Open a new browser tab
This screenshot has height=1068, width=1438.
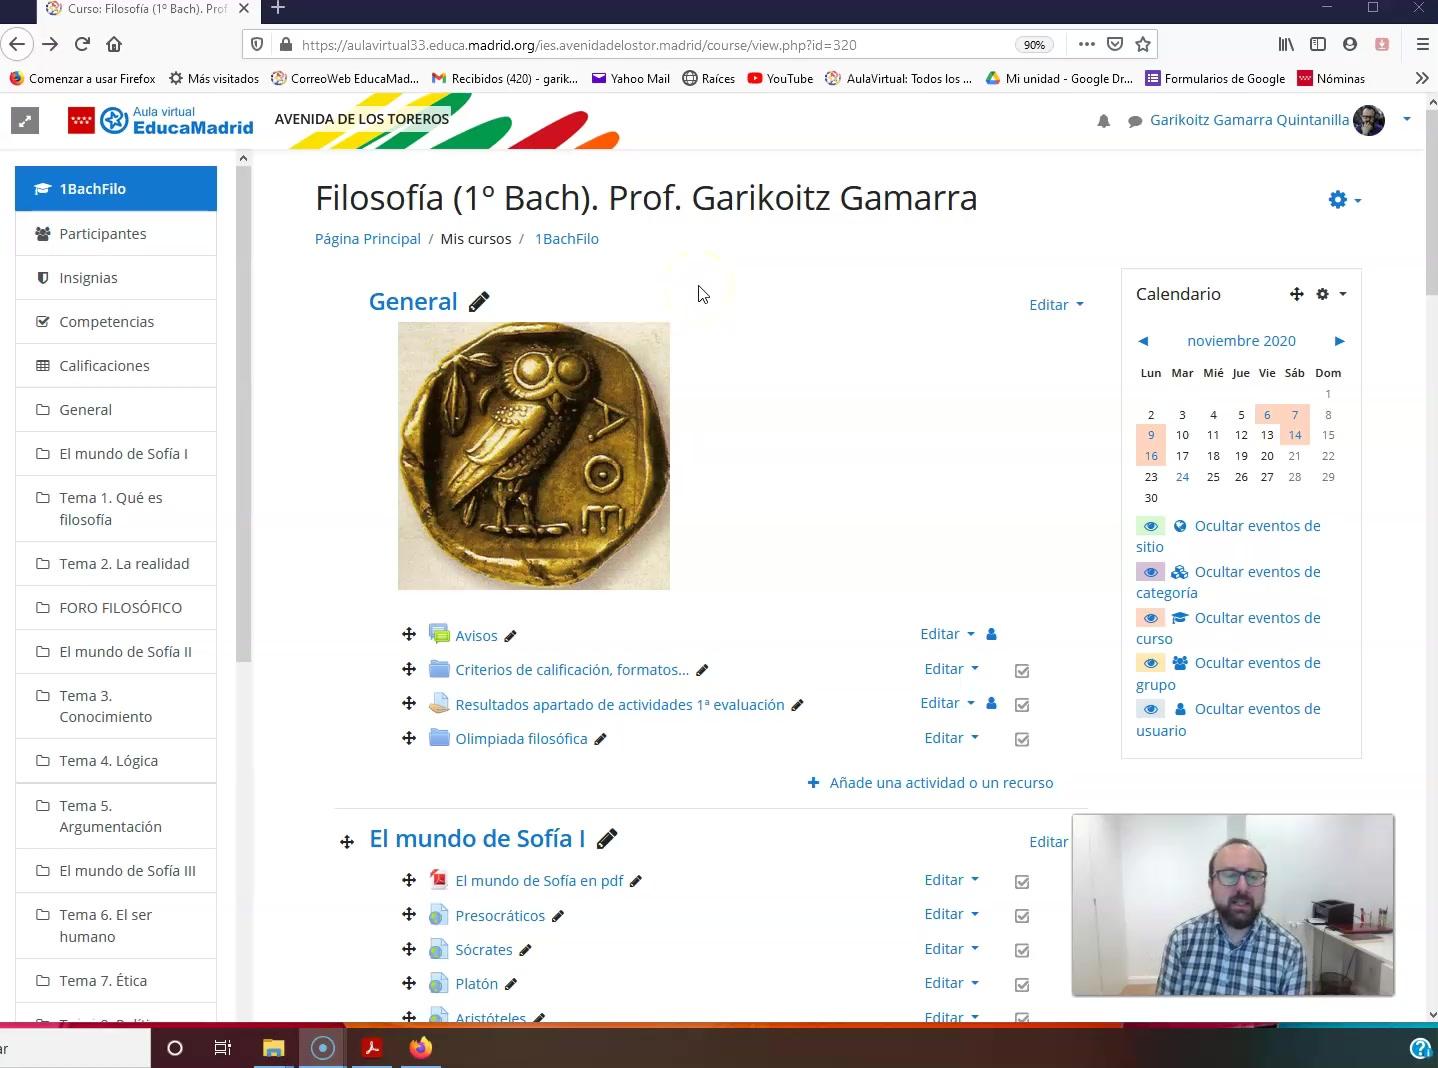(278, 8)
